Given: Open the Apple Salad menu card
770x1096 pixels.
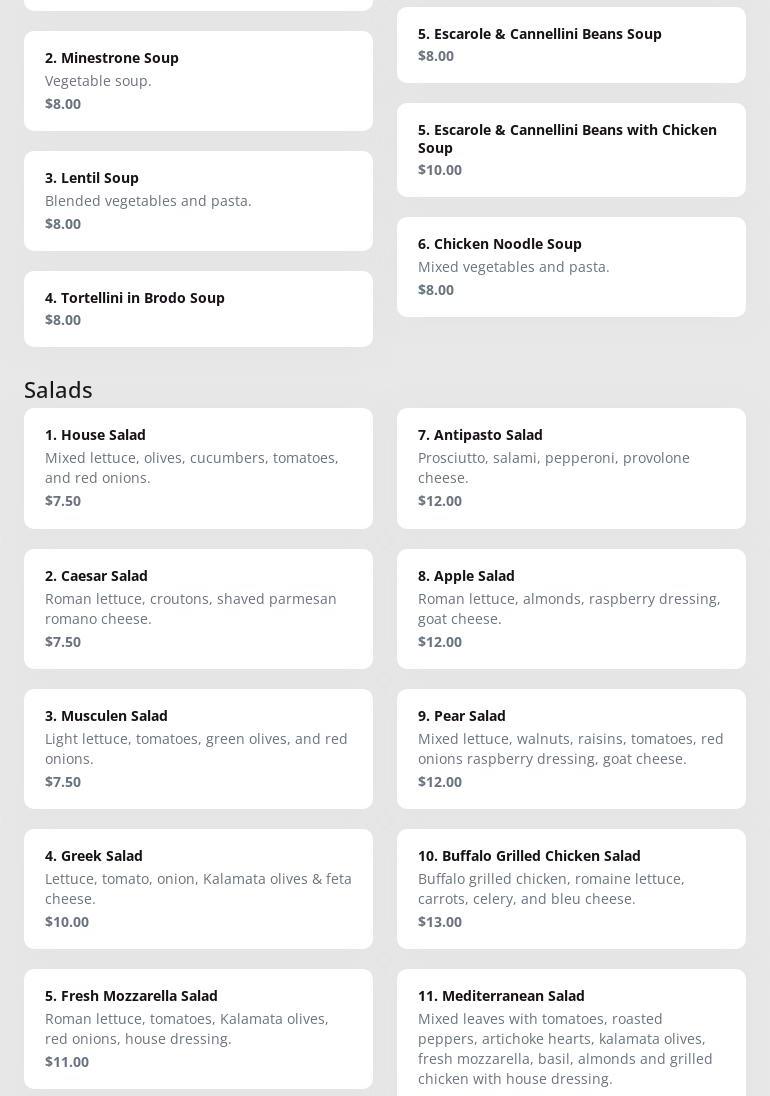Looking at the screenshot, I should (571, 608).
